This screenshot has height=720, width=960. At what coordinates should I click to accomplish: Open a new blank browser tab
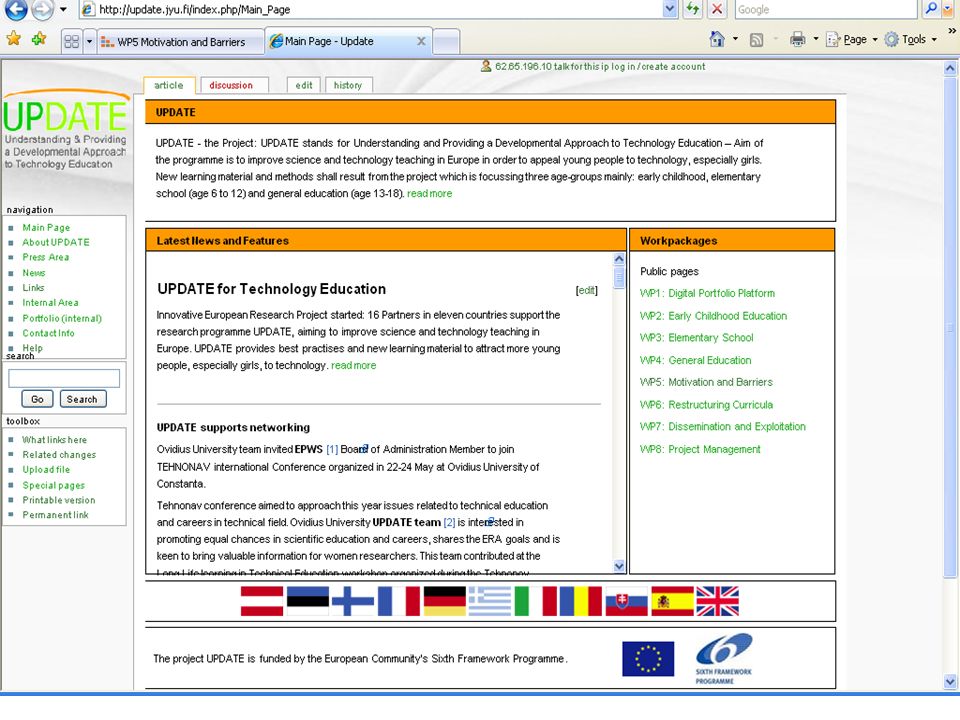446,42
